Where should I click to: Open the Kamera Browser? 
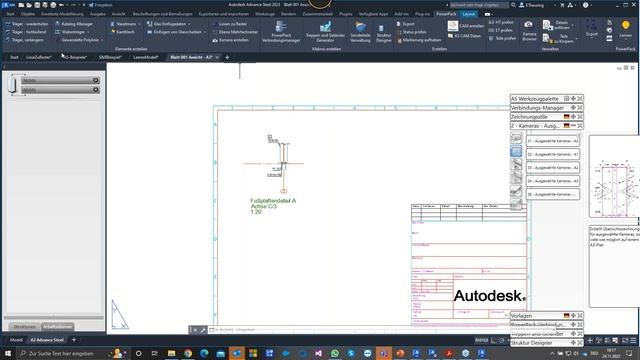[x=529, y=31]
